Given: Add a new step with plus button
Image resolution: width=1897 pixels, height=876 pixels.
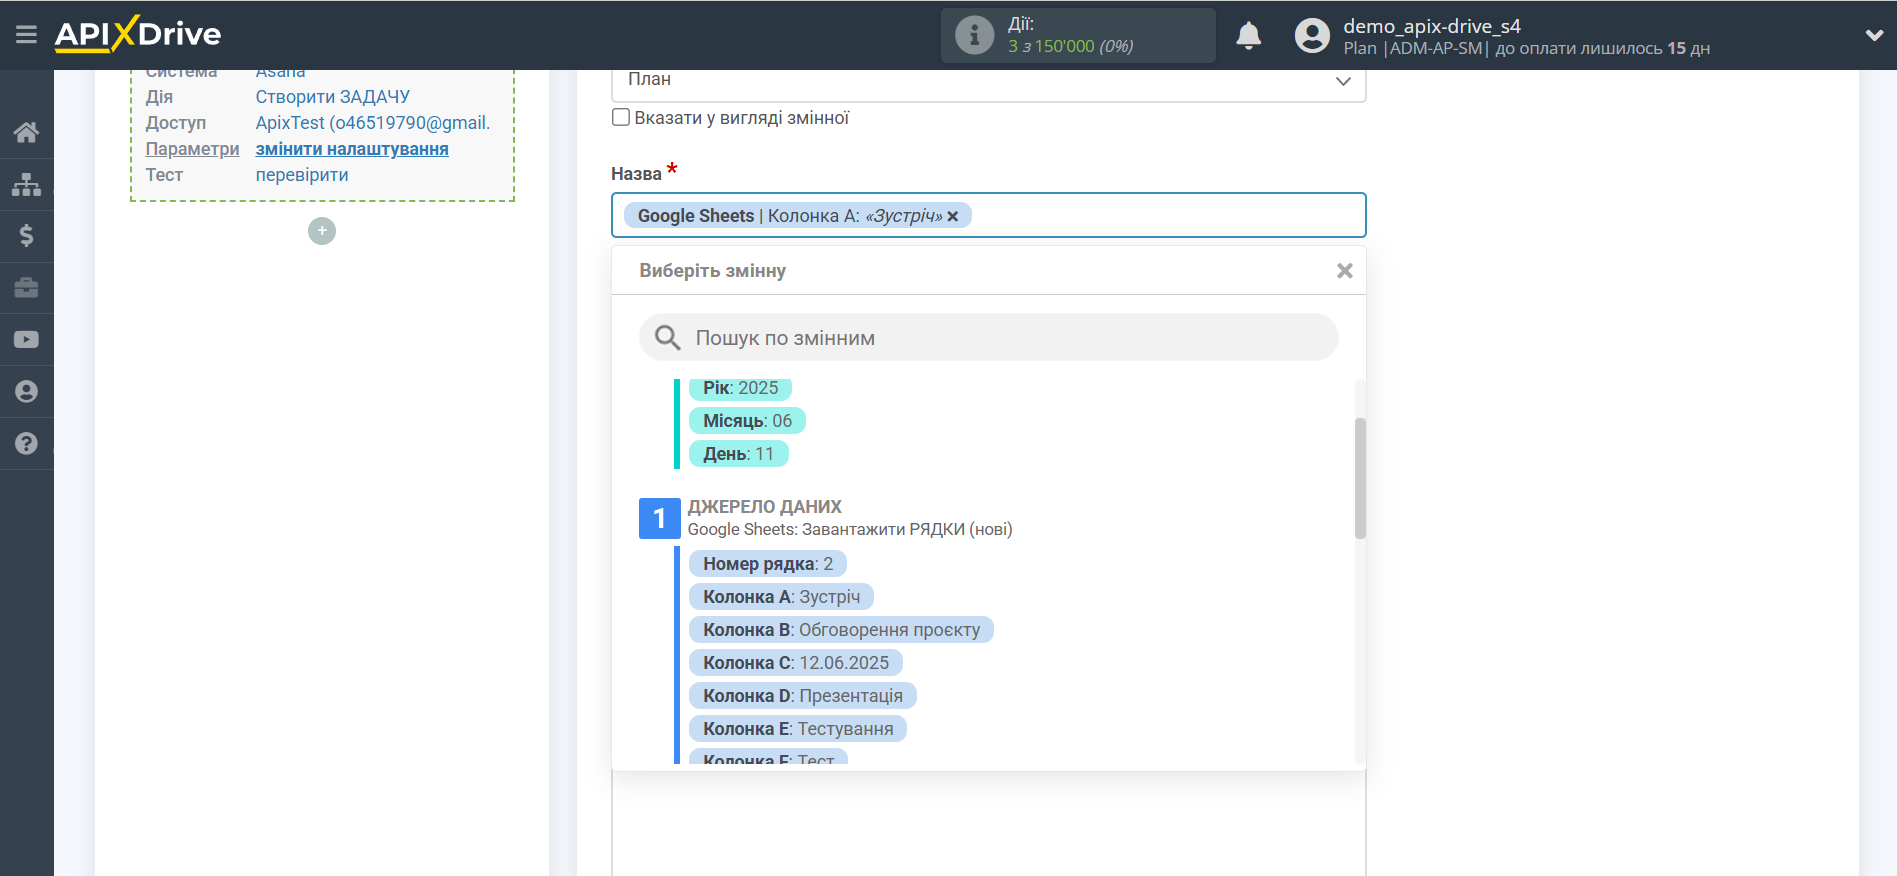Looking at the screenshot, I should click(322, 231).
